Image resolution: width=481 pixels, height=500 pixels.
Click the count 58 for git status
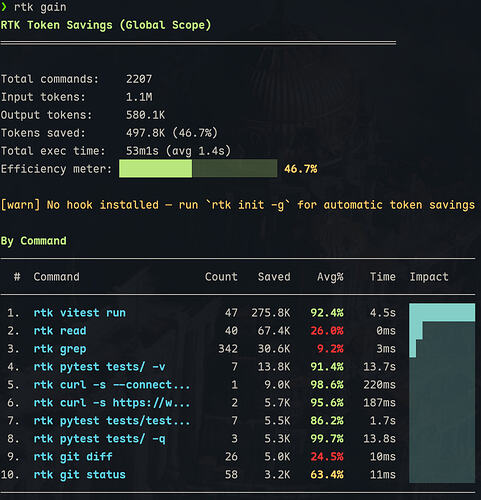[231, 475]
